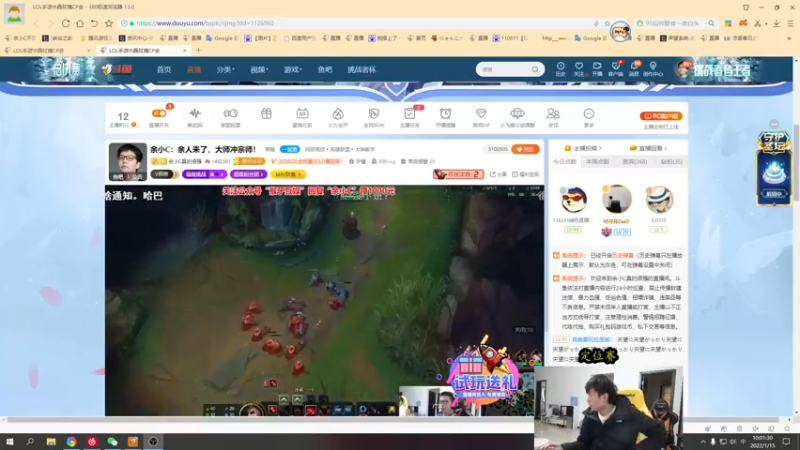Image resolution: width=800 pixels, height=450 pixels.
Task: Open 首页 in Douyu navigation bar
Action: pos(164,69)
